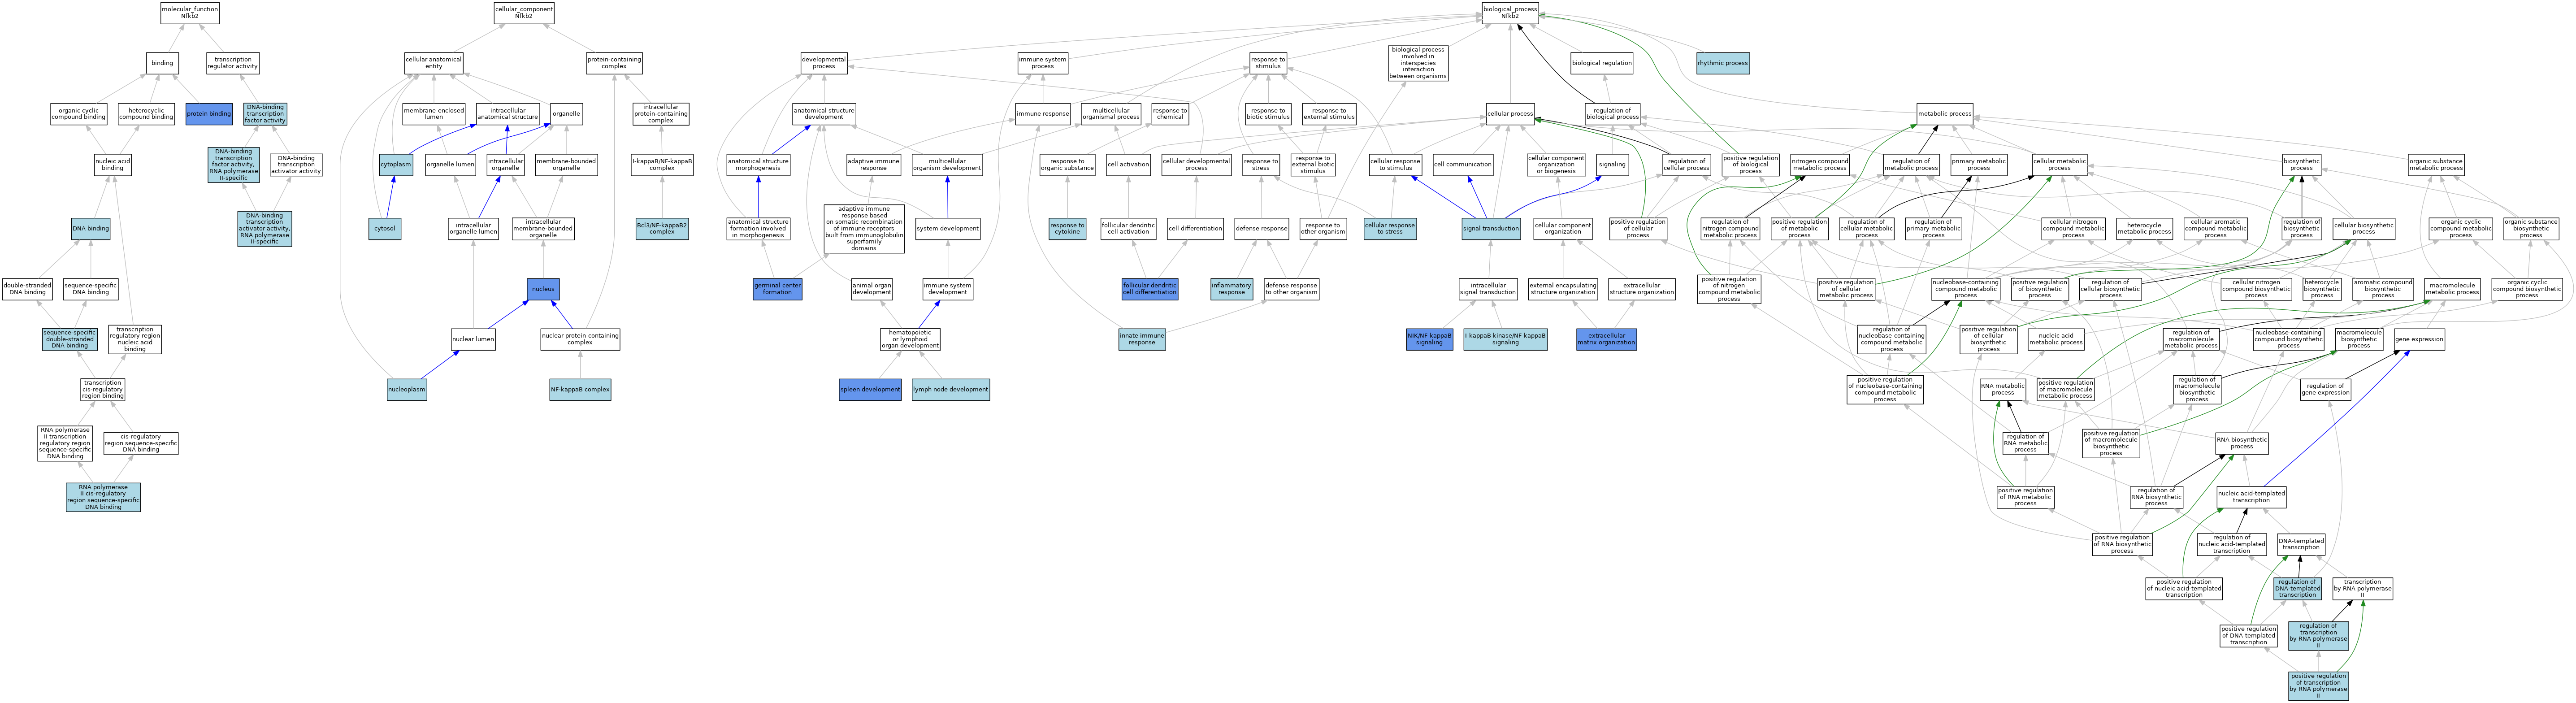Viewport: 2576px width, 703px height.
Task: Click the 'response to cytokine' node
Action: (x=1067, y=229)
